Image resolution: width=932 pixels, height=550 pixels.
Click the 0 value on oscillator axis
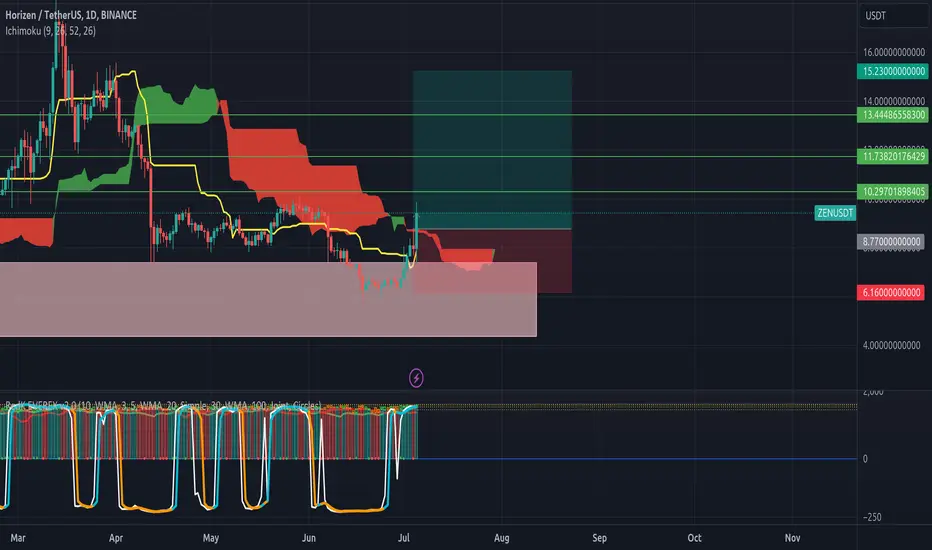point(865,459)
